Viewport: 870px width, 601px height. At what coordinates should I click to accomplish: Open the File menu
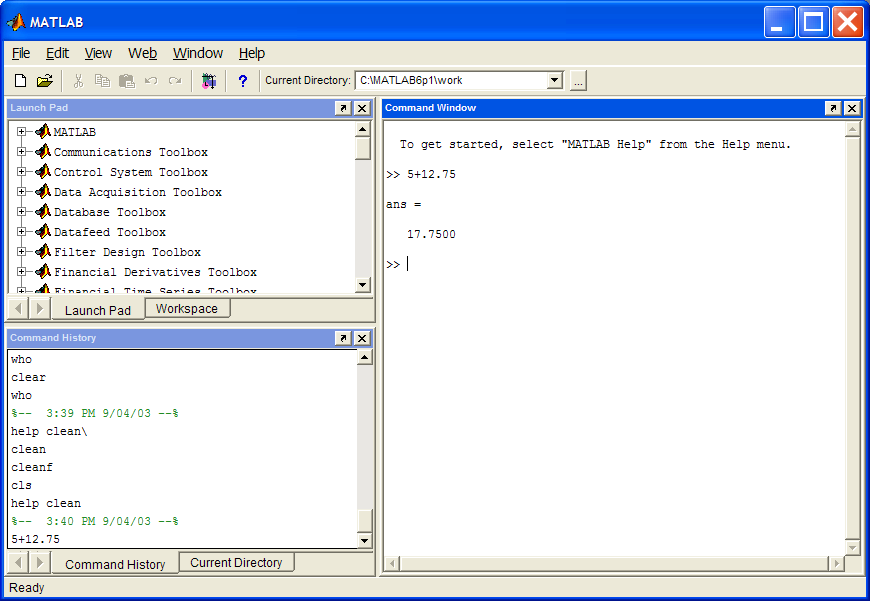tap(21, 53)
